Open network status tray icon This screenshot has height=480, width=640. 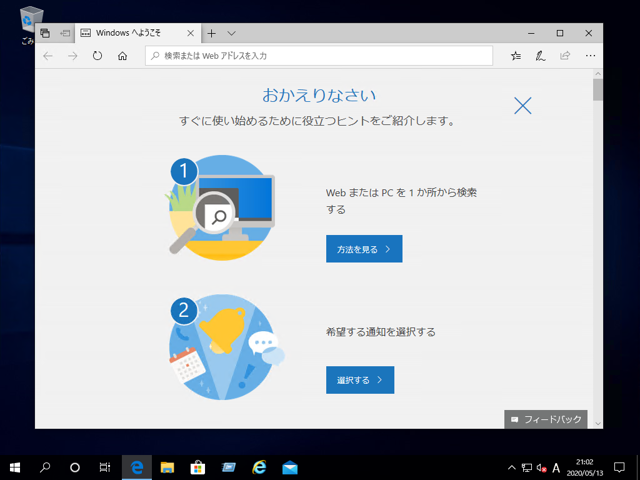(x=527, y=468)
